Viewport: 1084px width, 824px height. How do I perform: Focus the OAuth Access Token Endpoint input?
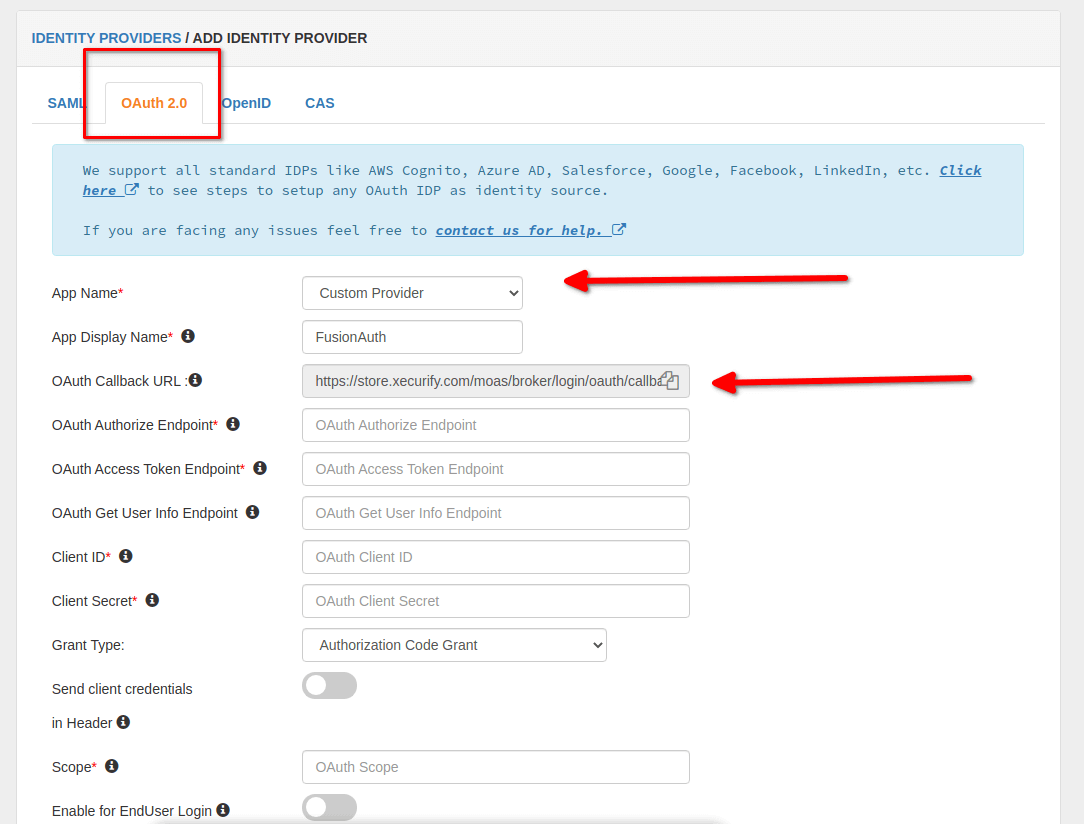click(496, 469)
